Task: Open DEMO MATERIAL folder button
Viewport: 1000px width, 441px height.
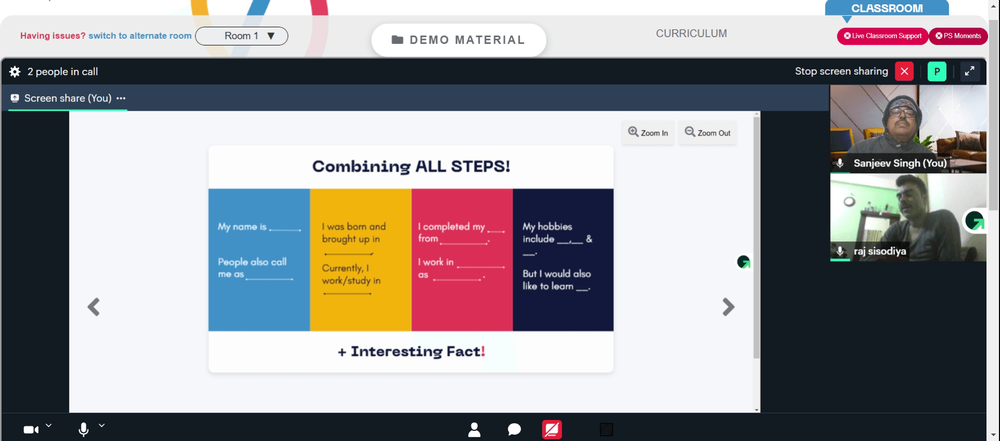Action: [x=459, y=40]
